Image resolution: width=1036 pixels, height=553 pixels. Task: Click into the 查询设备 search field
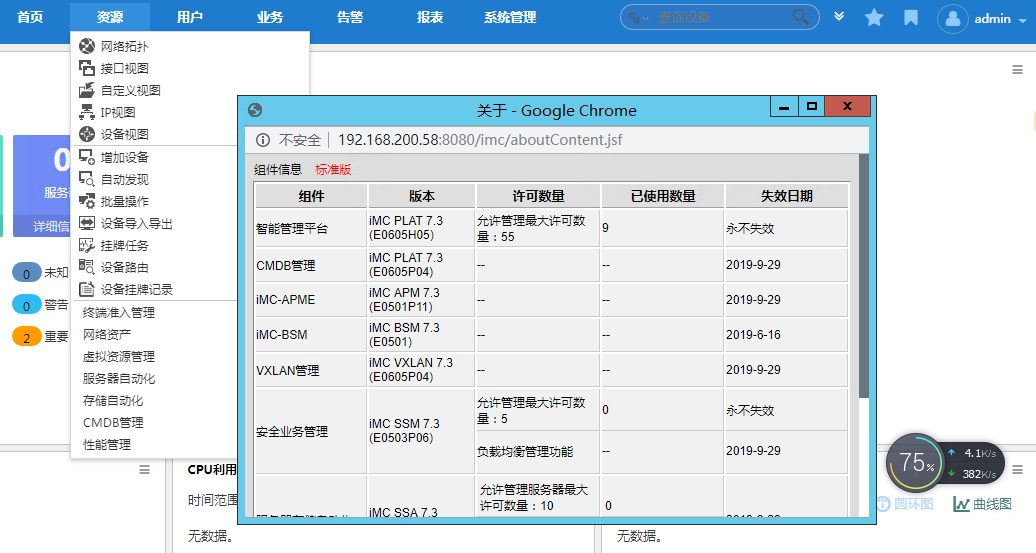(720, 18)
